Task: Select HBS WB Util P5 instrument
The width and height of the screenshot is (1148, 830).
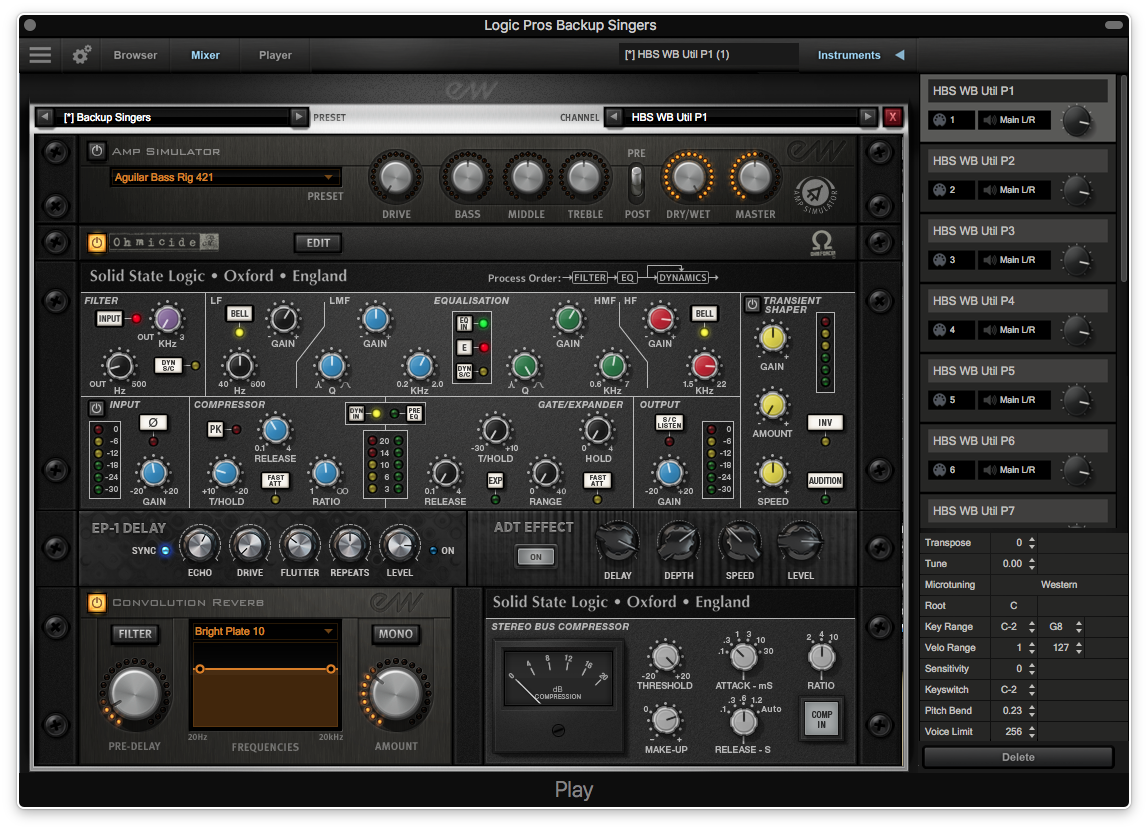Action: [1017, 370]
